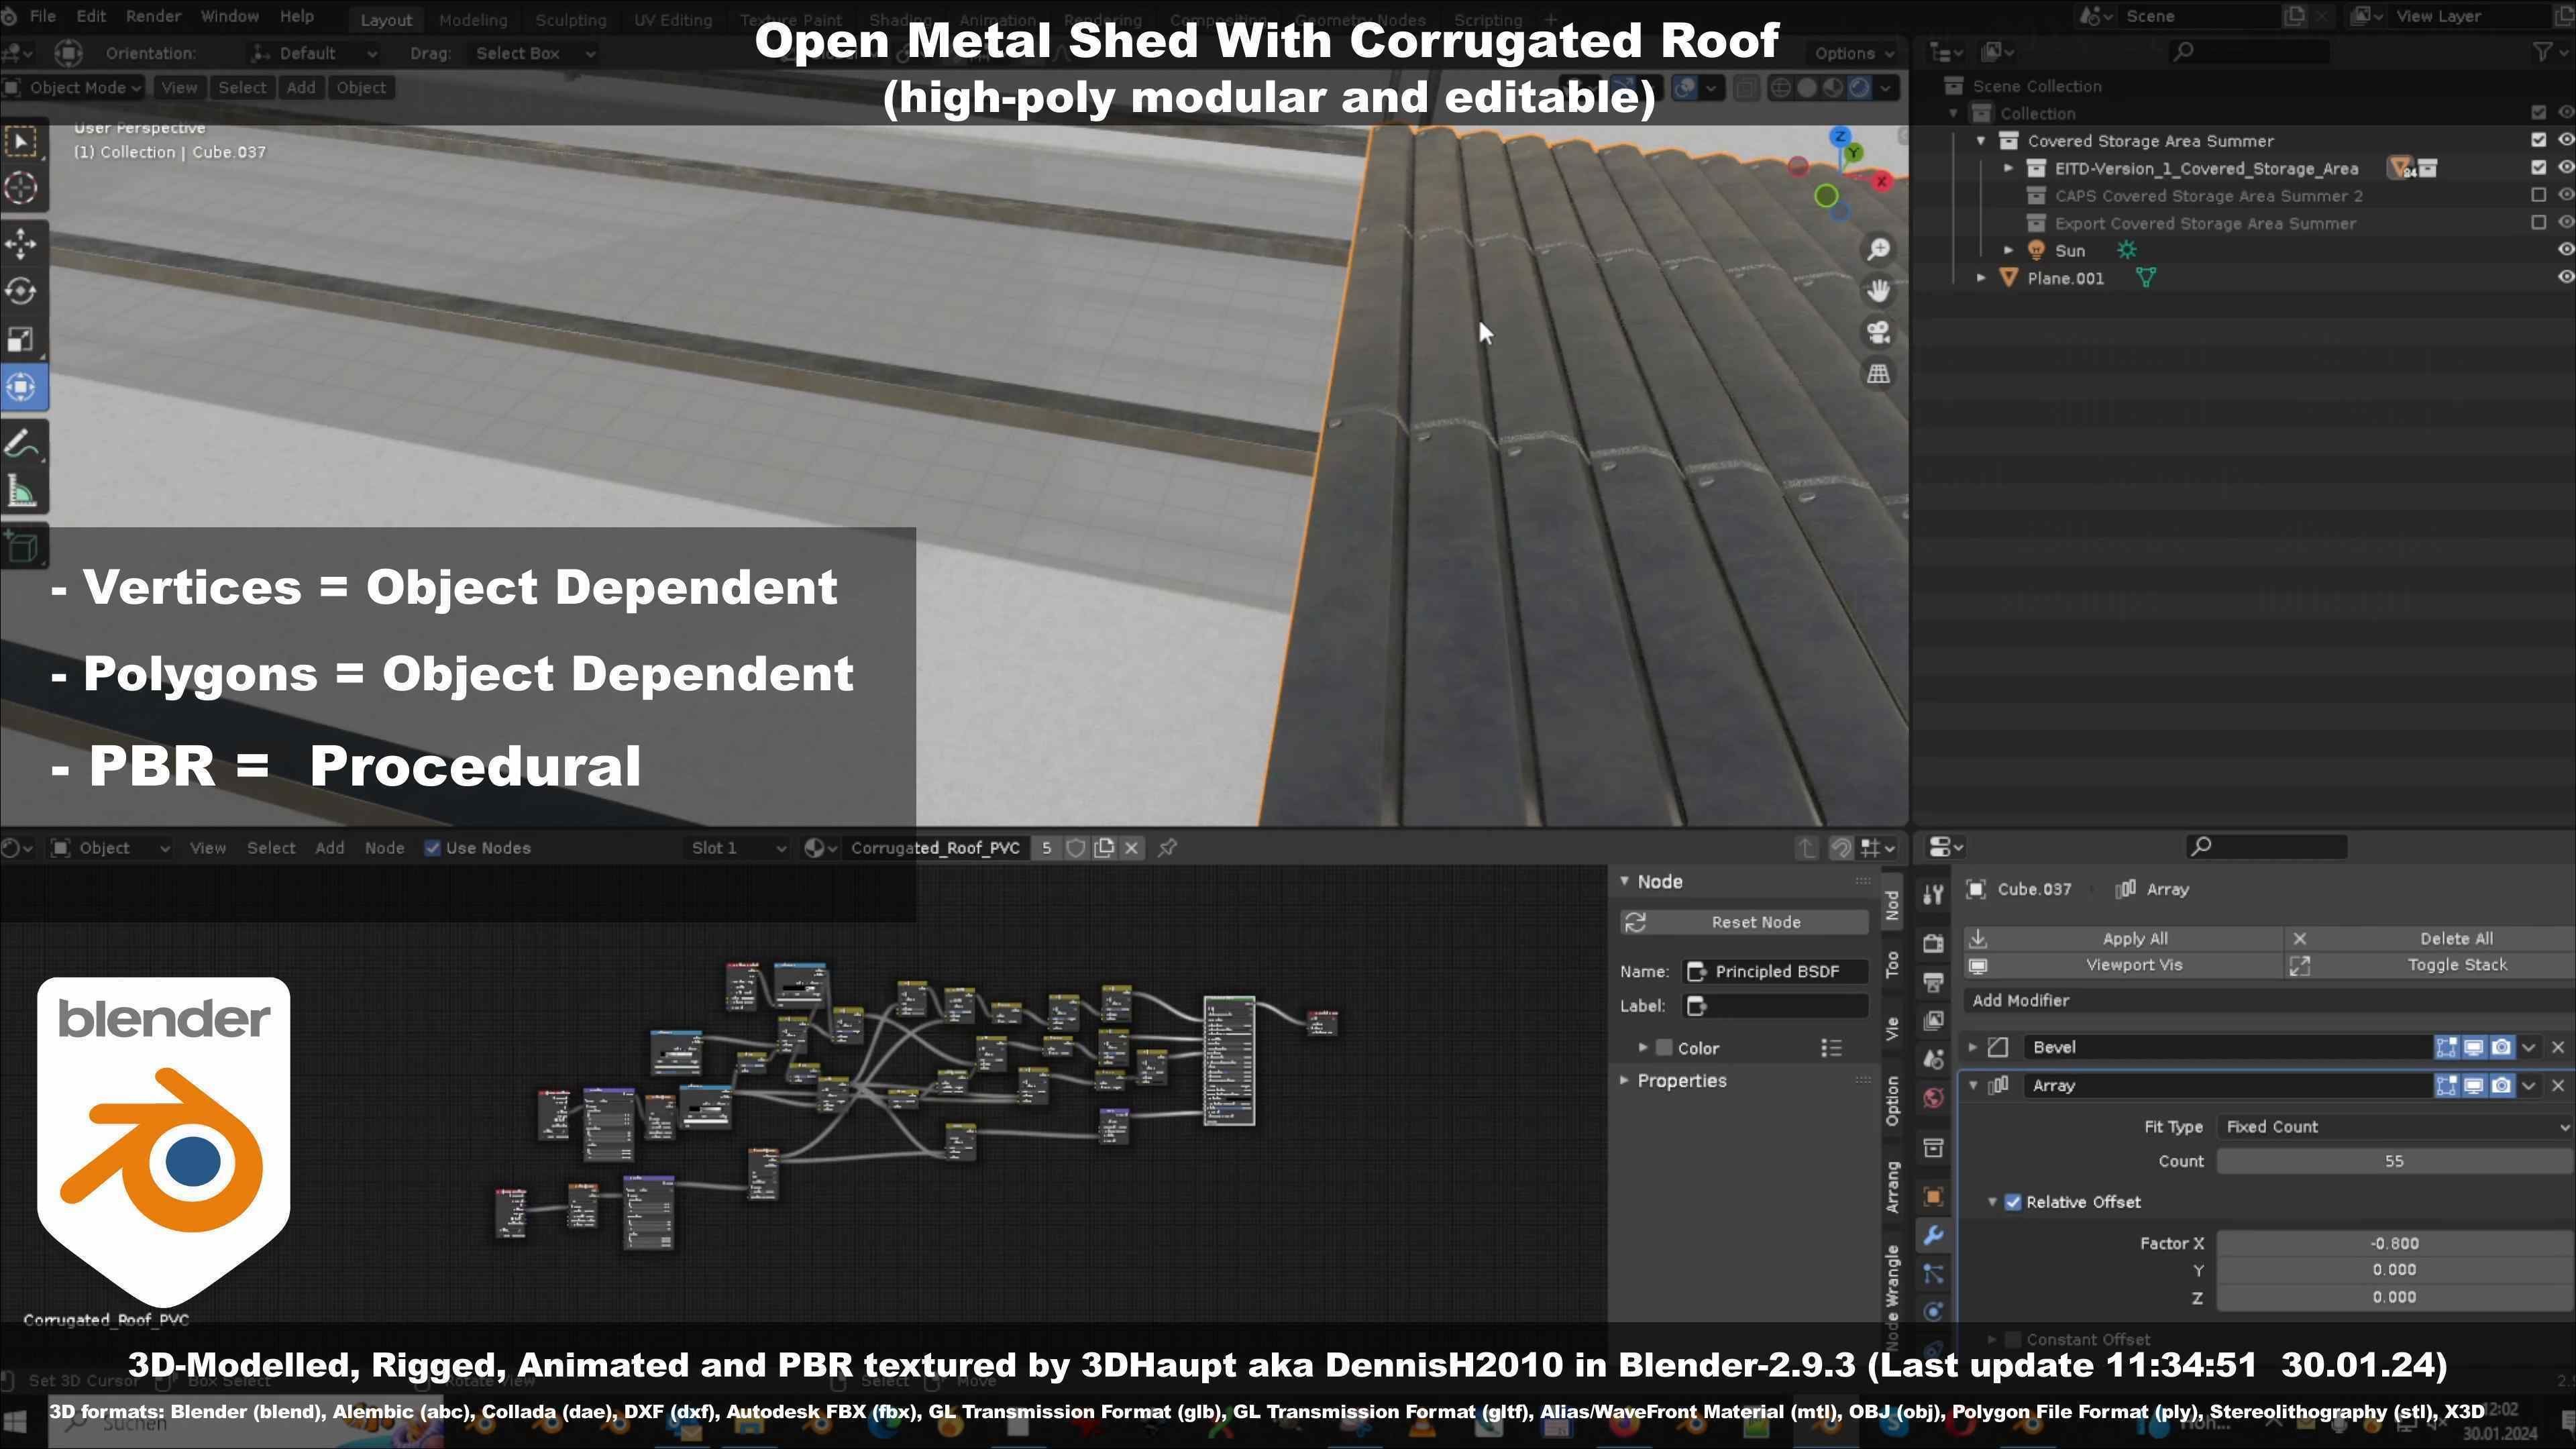Viewport: 2576px width, 1449px height.
Task: Switch to the UV Editing workspace tab
Action: point(673,20)
